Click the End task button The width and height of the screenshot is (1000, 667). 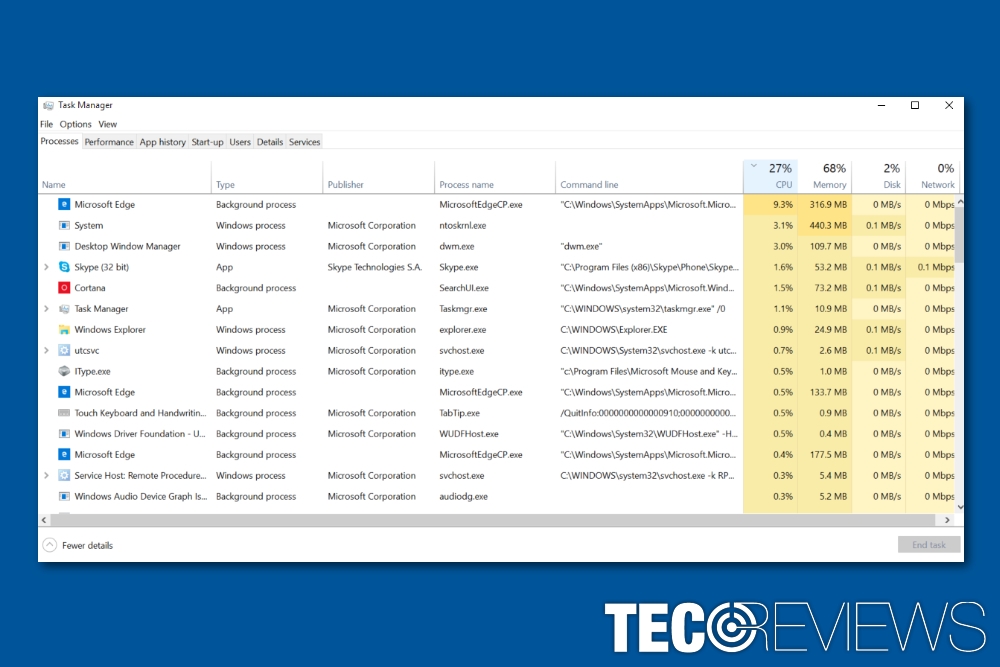[x=929, y=545]
